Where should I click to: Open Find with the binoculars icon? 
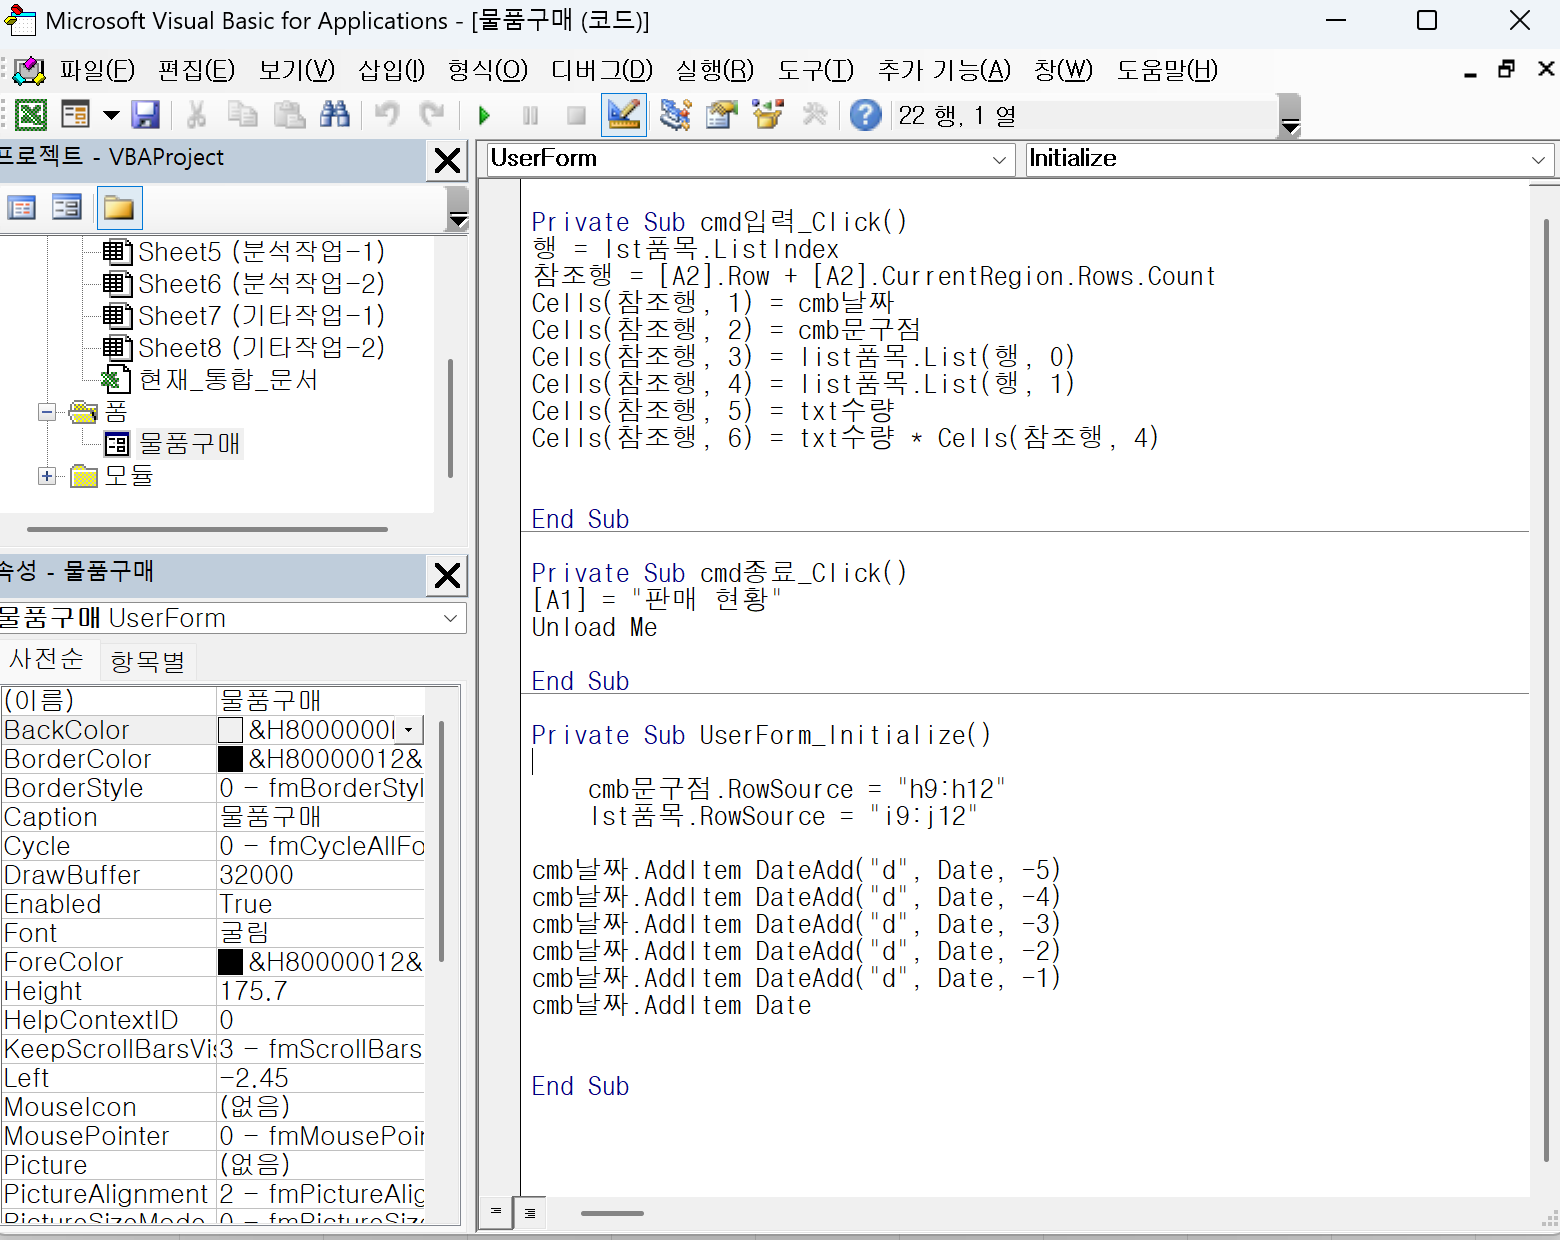334,115
